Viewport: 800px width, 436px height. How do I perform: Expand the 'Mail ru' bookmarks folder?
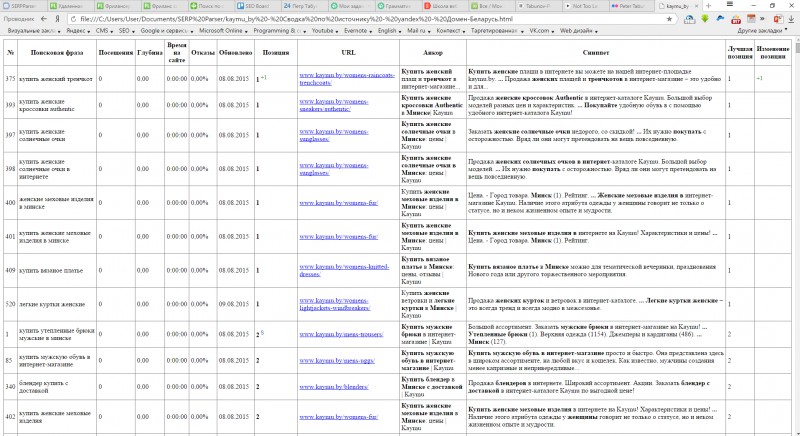[419, 31]
